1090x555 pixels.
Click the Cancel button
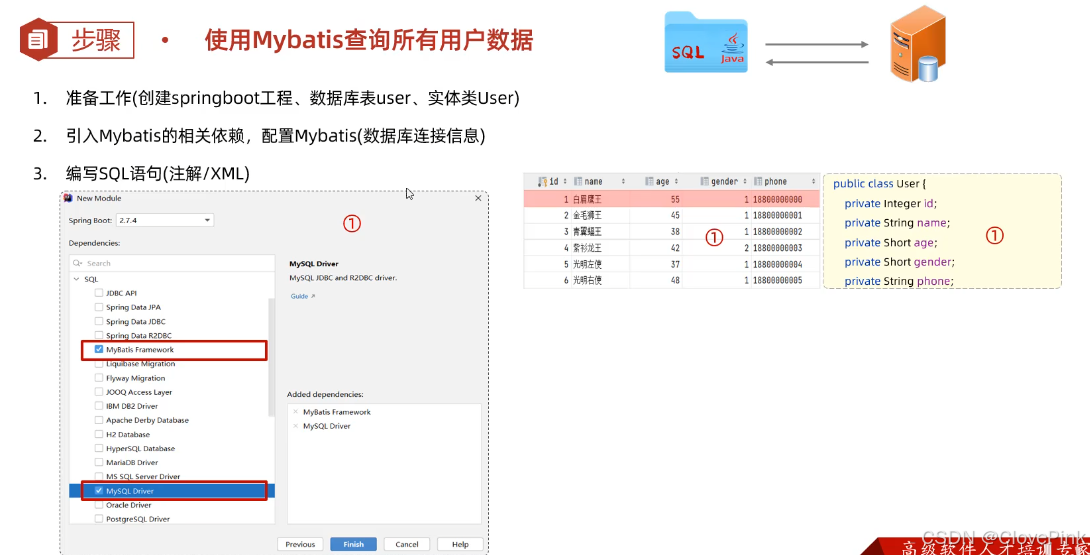407,544
